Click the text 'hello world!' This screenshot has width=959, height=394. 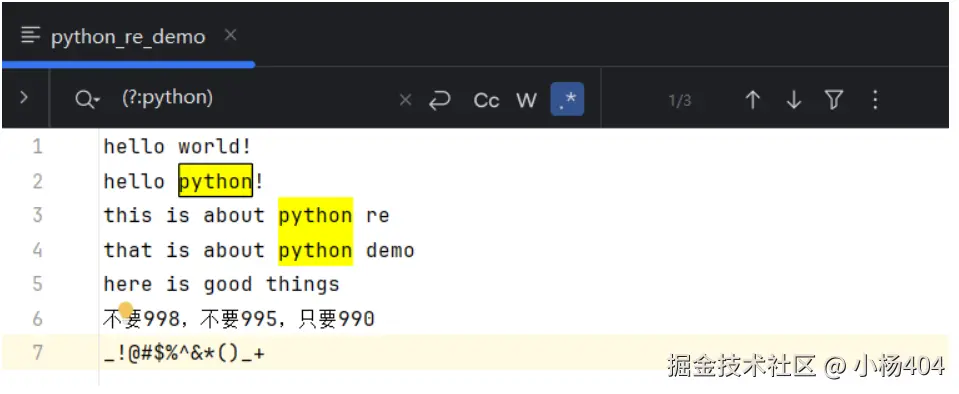[x=177, y=147]
